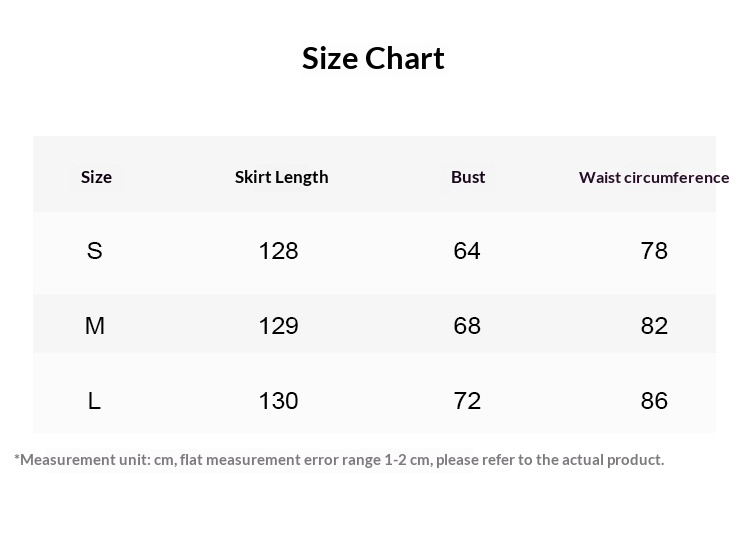Click the Skirt Length column header
Viewport: 750px width, 545px height.
coord(281,177)
